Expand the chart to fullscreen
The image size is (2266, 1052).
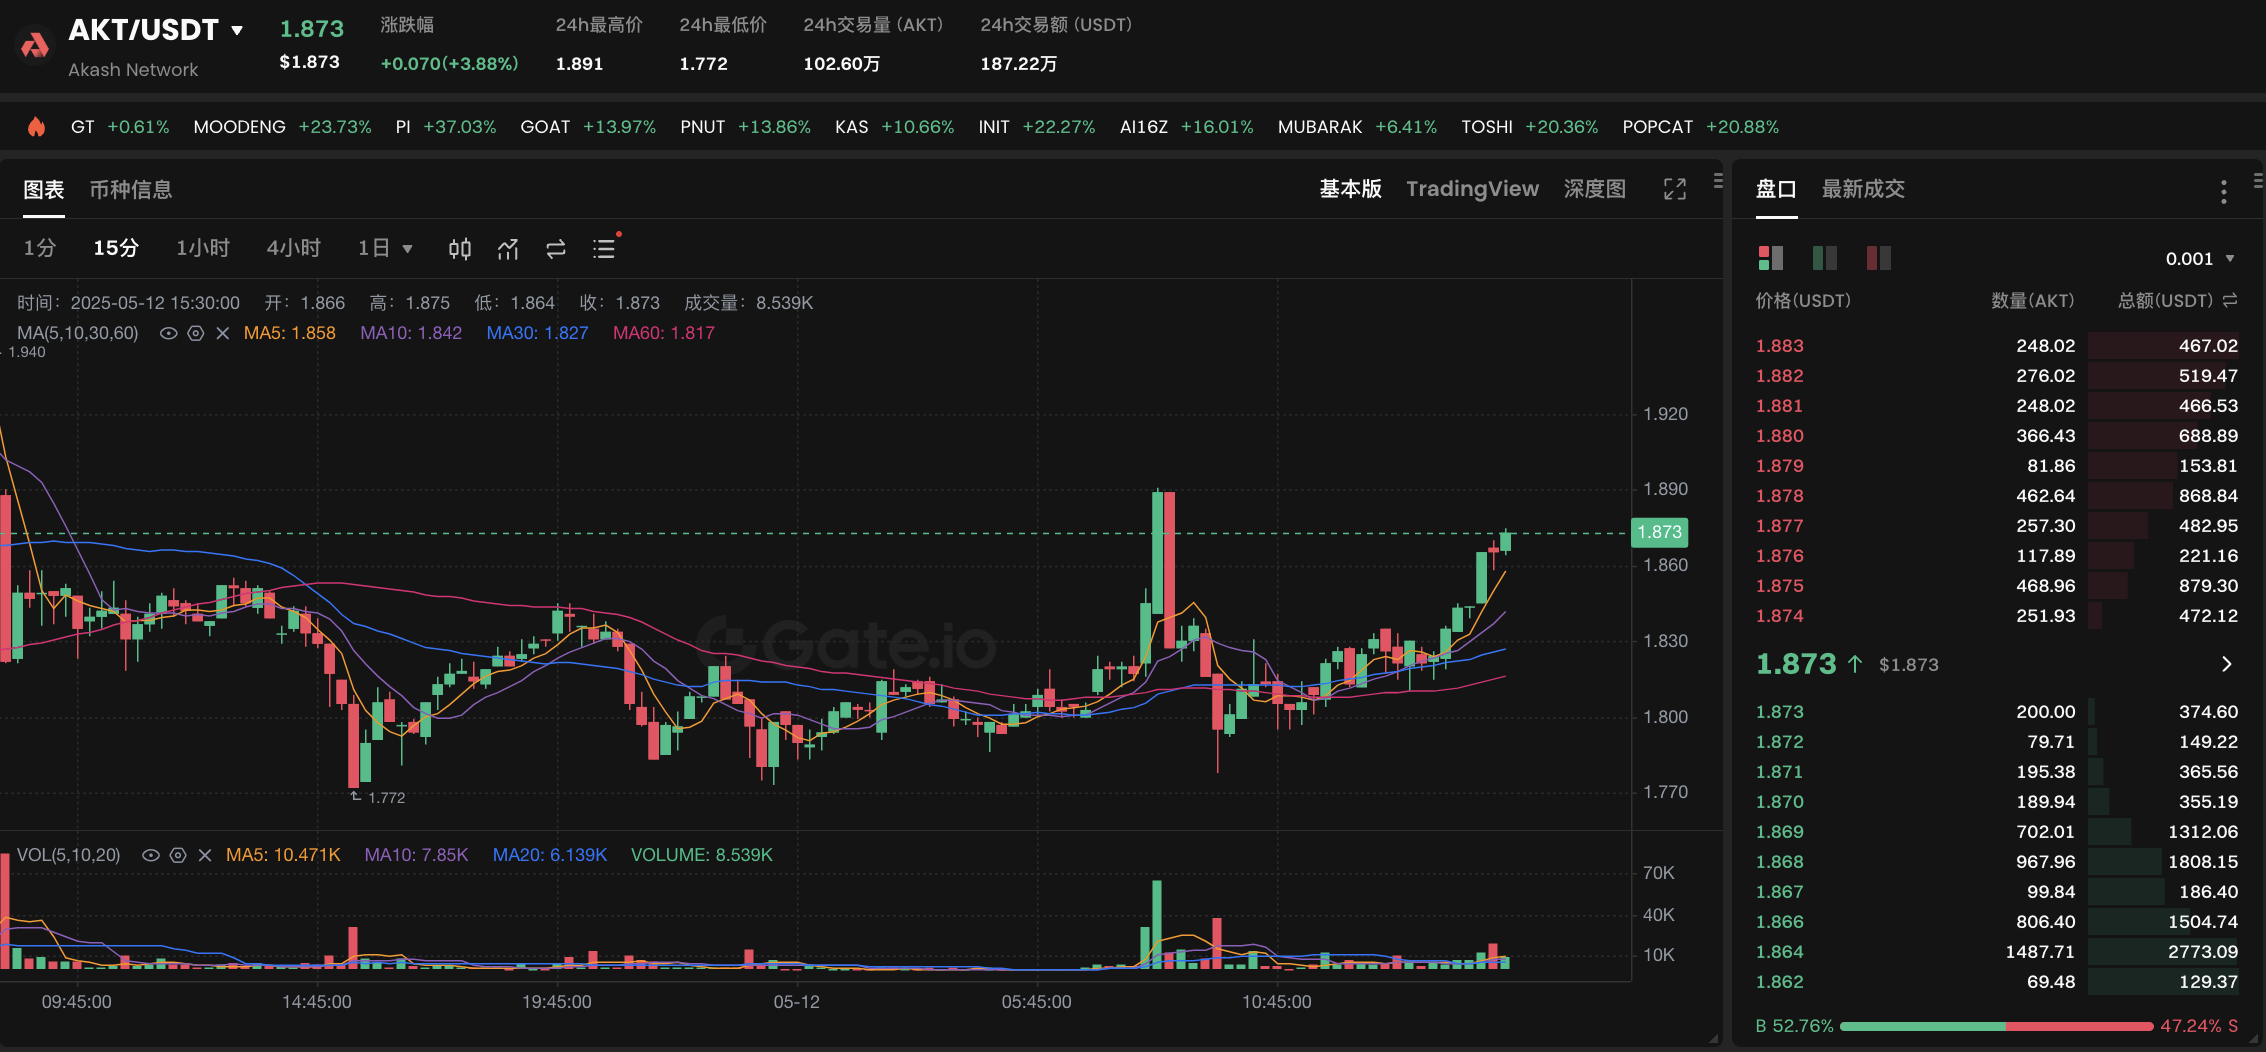click(x=1675, y=189)
